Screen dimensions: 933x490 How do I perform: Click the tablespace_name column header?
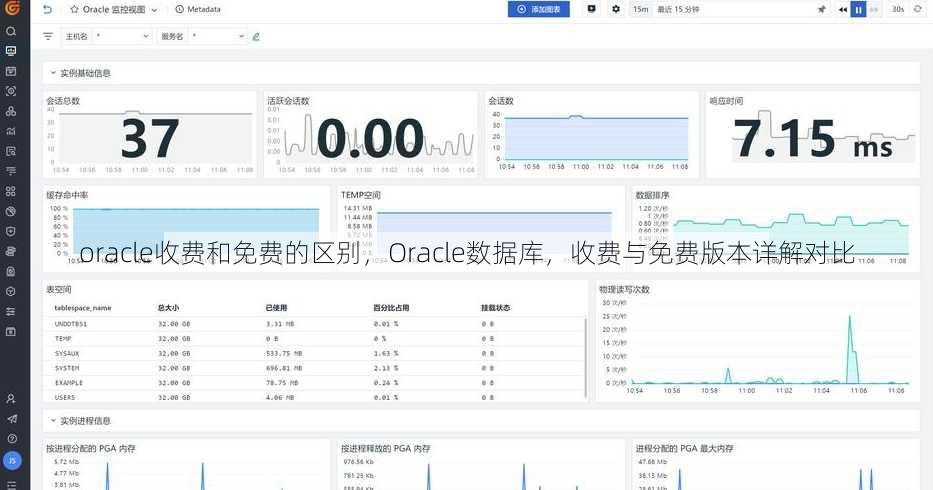[83, 308]
